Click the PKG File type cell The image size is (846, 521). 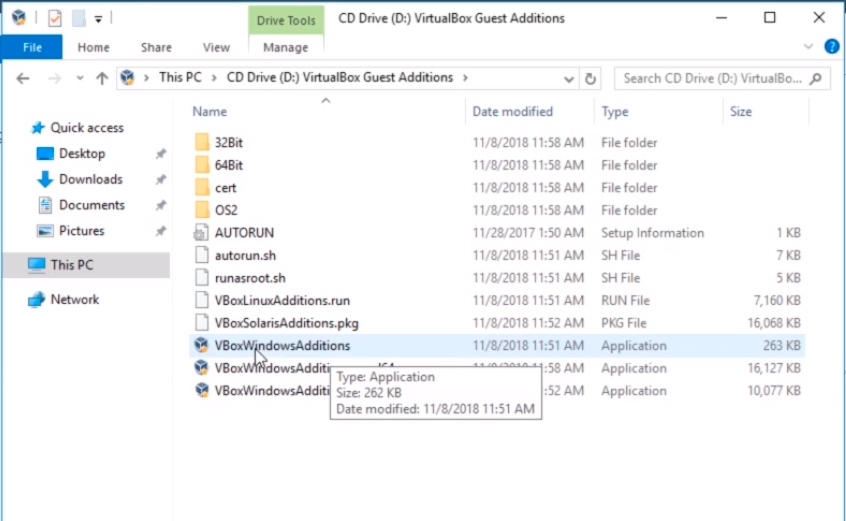tap(624, 323)
